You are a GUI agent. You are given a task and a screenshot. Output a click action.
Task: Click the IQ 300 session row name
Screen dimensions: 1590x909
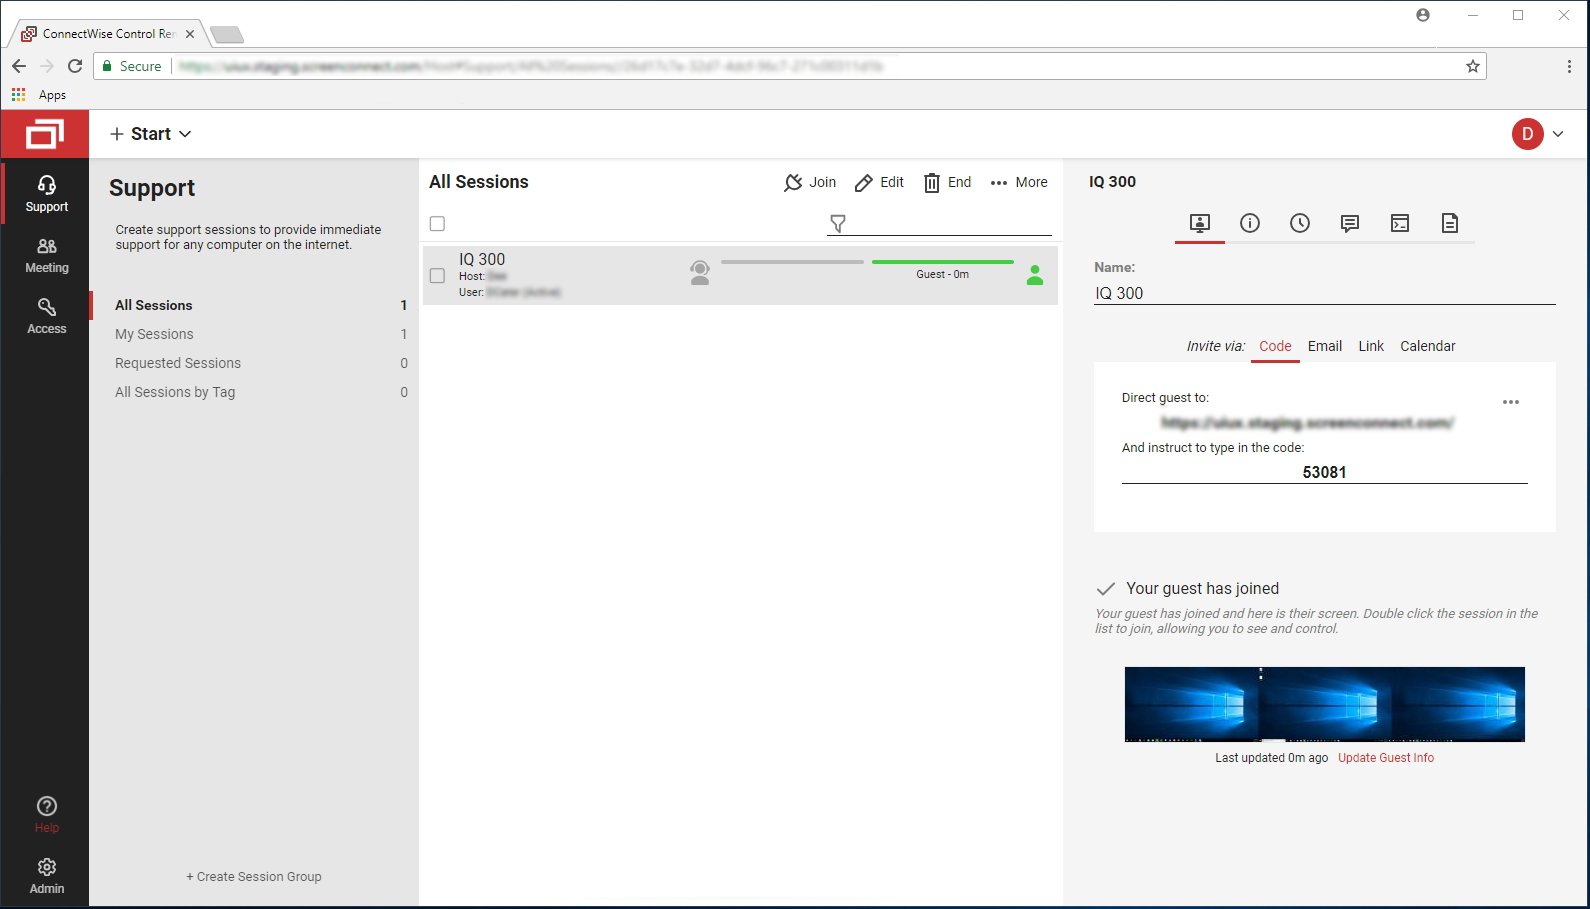[x=482, y=259]
